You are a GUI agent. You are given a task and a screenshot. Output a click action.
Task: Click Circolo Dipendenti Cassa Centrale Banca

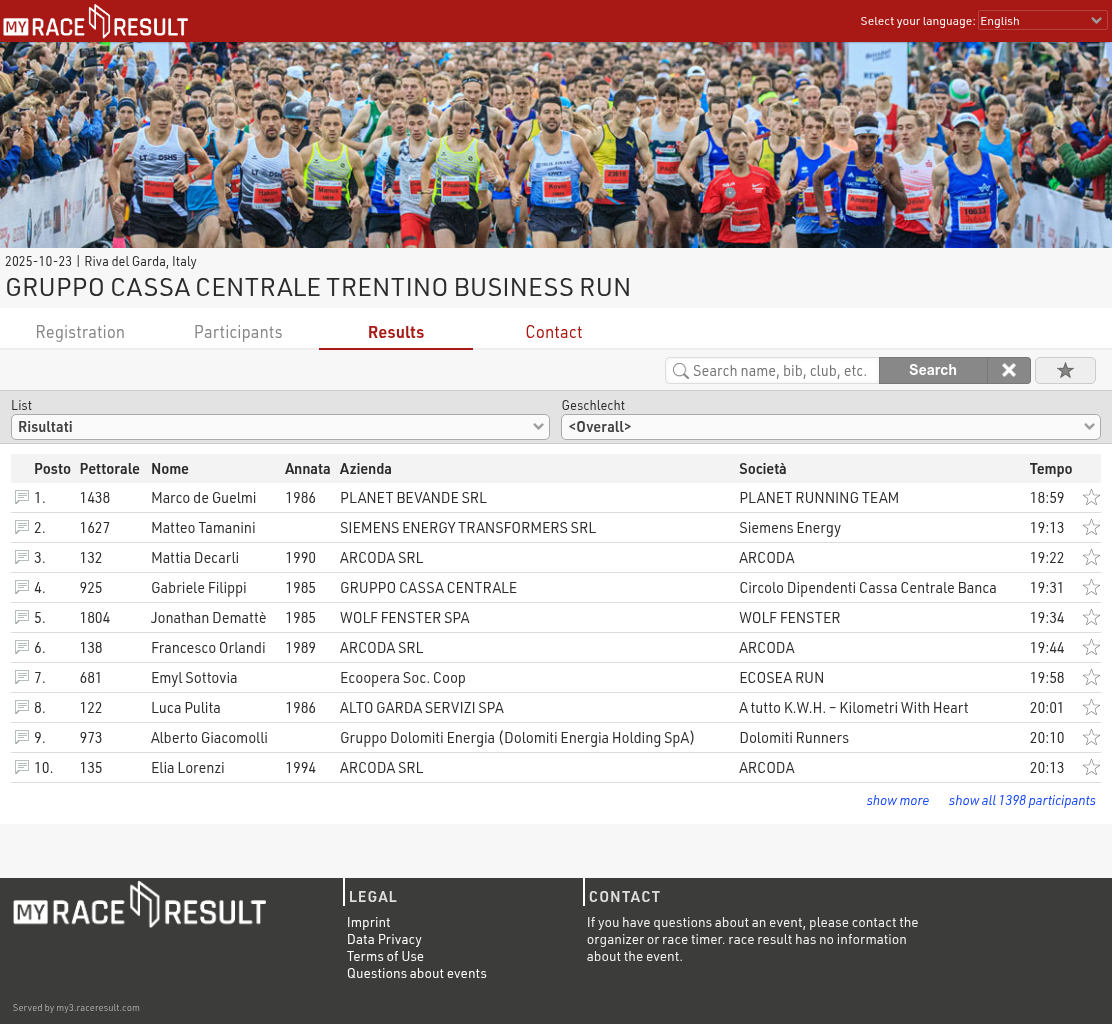(x=867, y=587)
